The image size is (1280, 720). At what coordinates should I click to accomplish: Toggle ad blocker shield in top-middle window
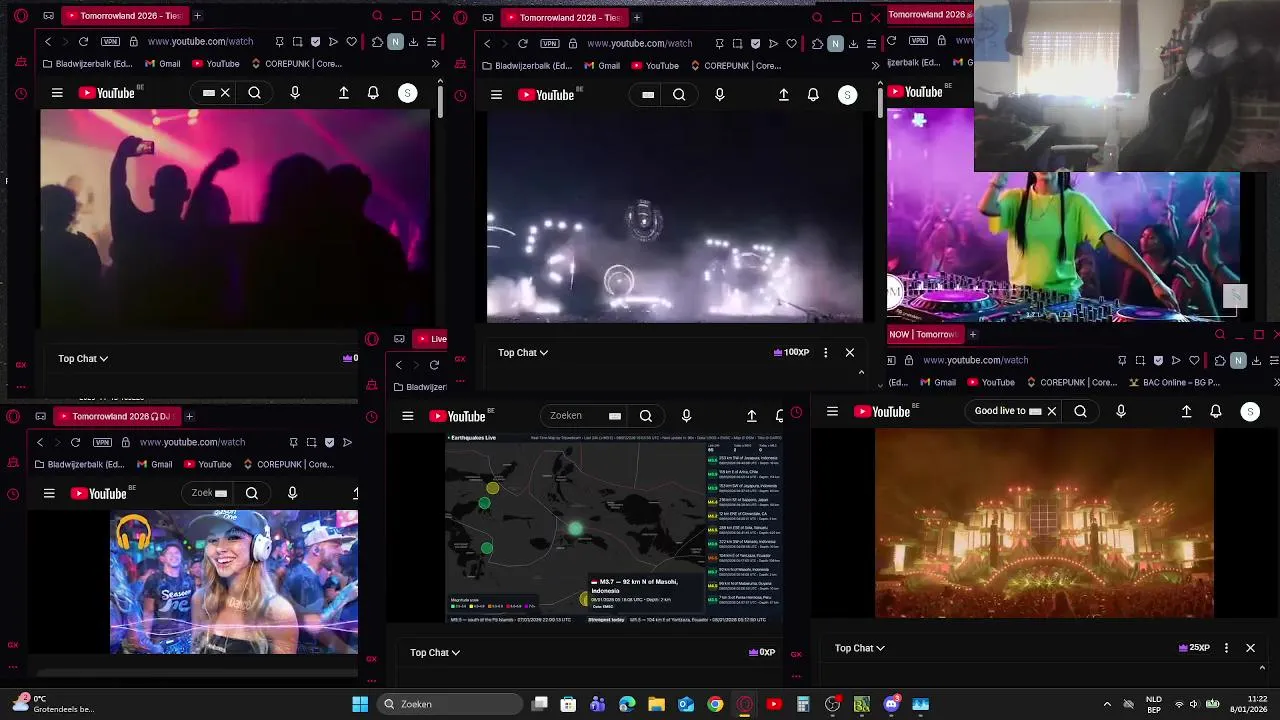tap(755, 43)
